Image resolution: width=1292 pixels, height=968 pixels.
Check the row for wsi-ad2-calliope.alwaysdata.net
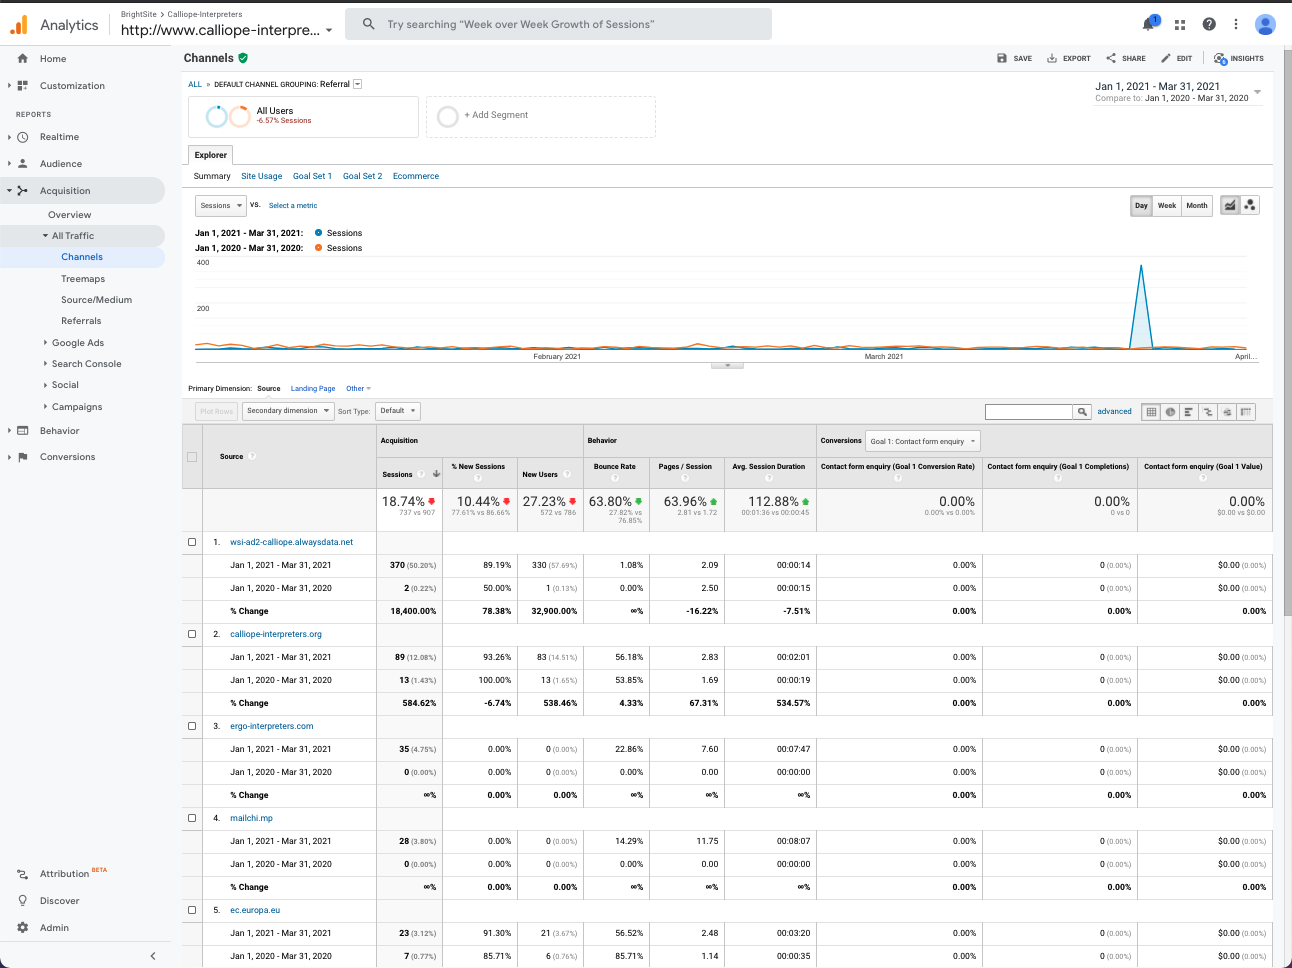(x=192, y=541)
